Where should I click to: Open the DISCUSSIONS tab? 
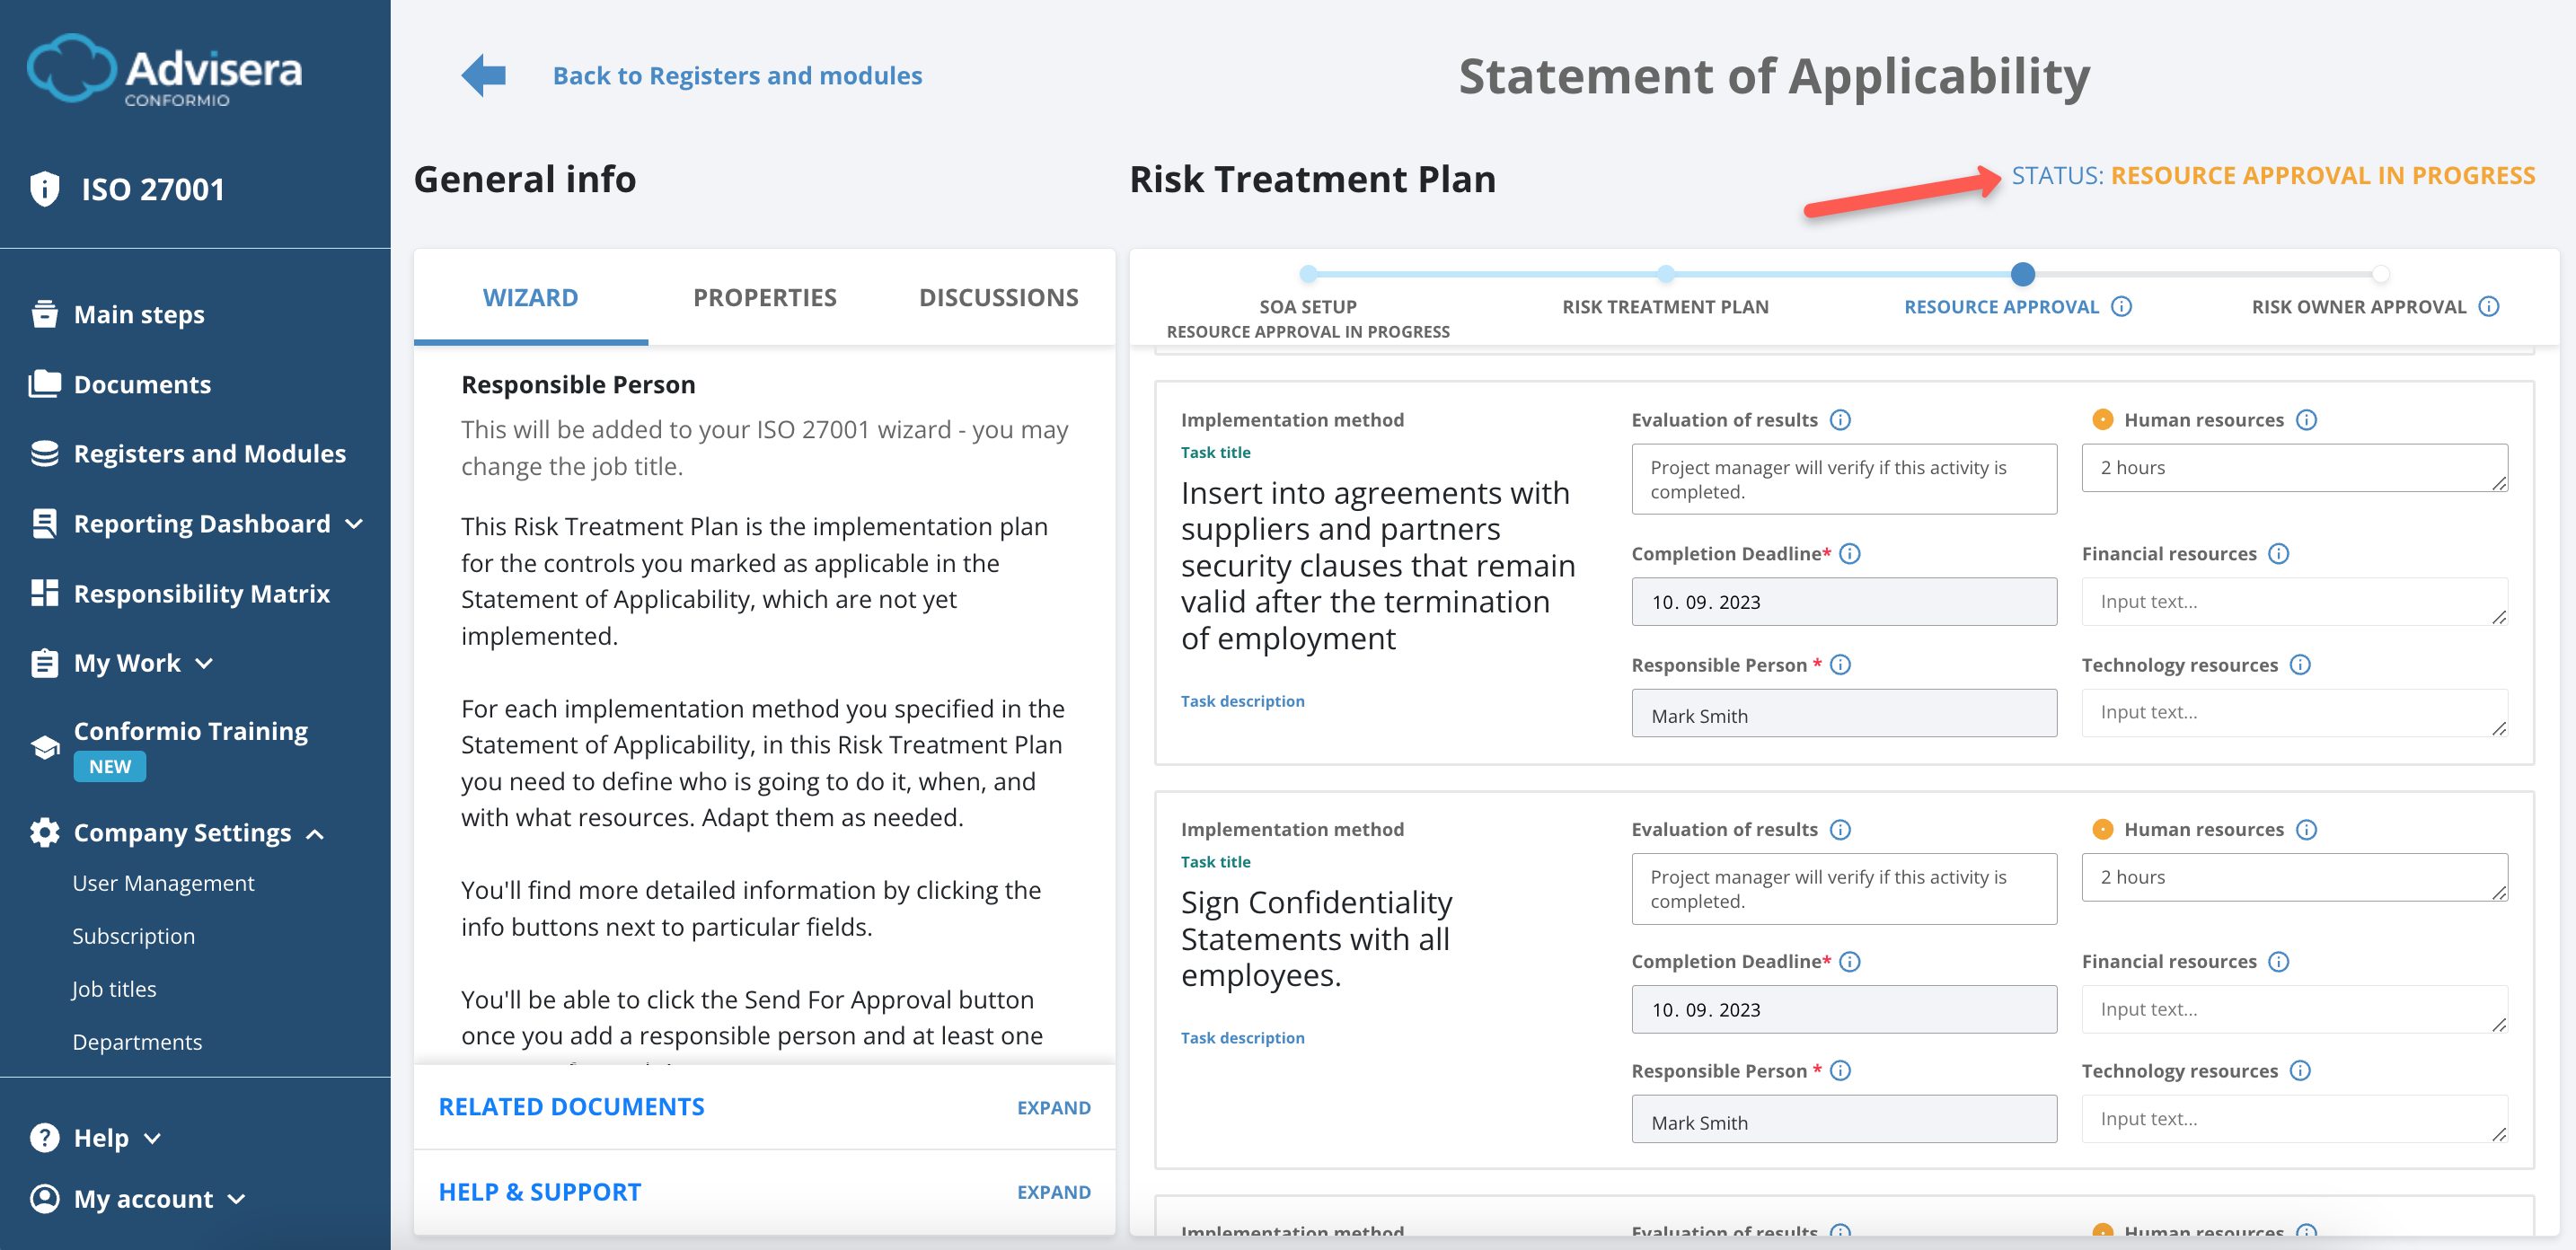998,297
